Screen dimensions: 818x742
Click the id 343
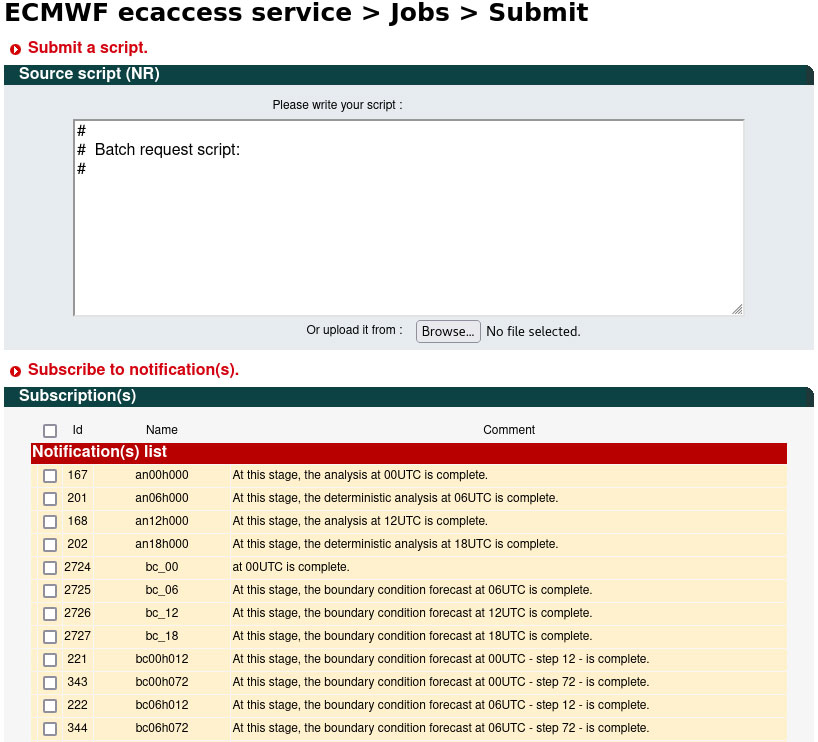(x=77, y=681)
